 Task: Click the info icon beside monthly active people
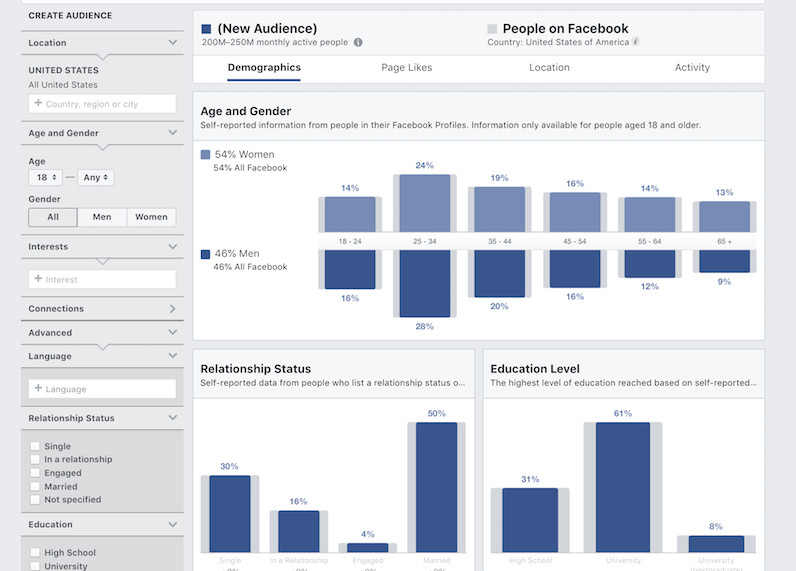click(x=358, y=42)
